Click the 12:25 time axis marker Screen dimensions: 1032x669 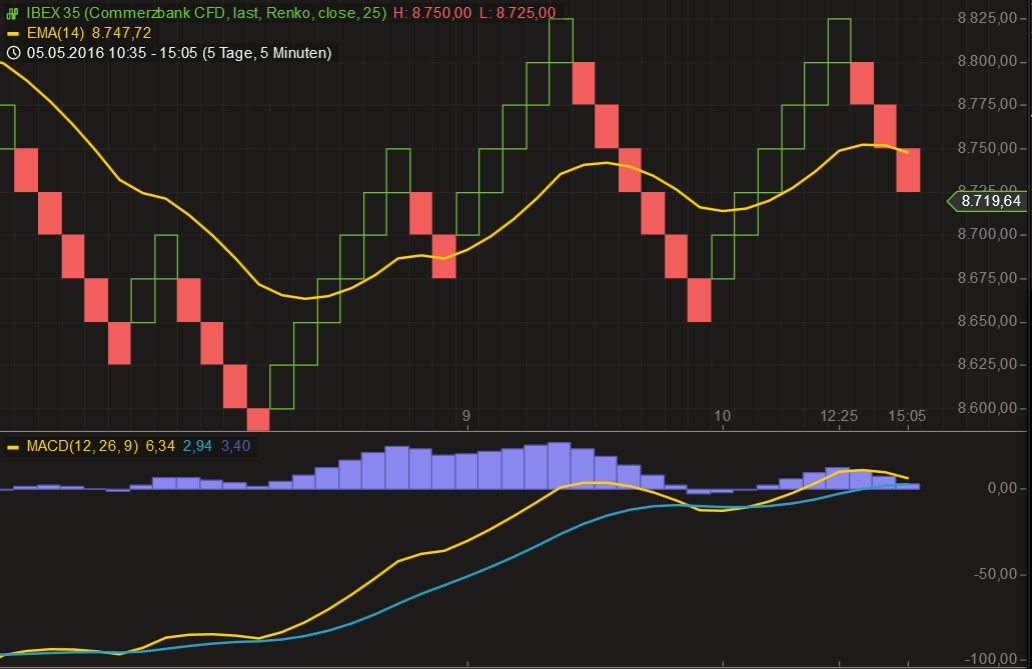pos(839,415)
